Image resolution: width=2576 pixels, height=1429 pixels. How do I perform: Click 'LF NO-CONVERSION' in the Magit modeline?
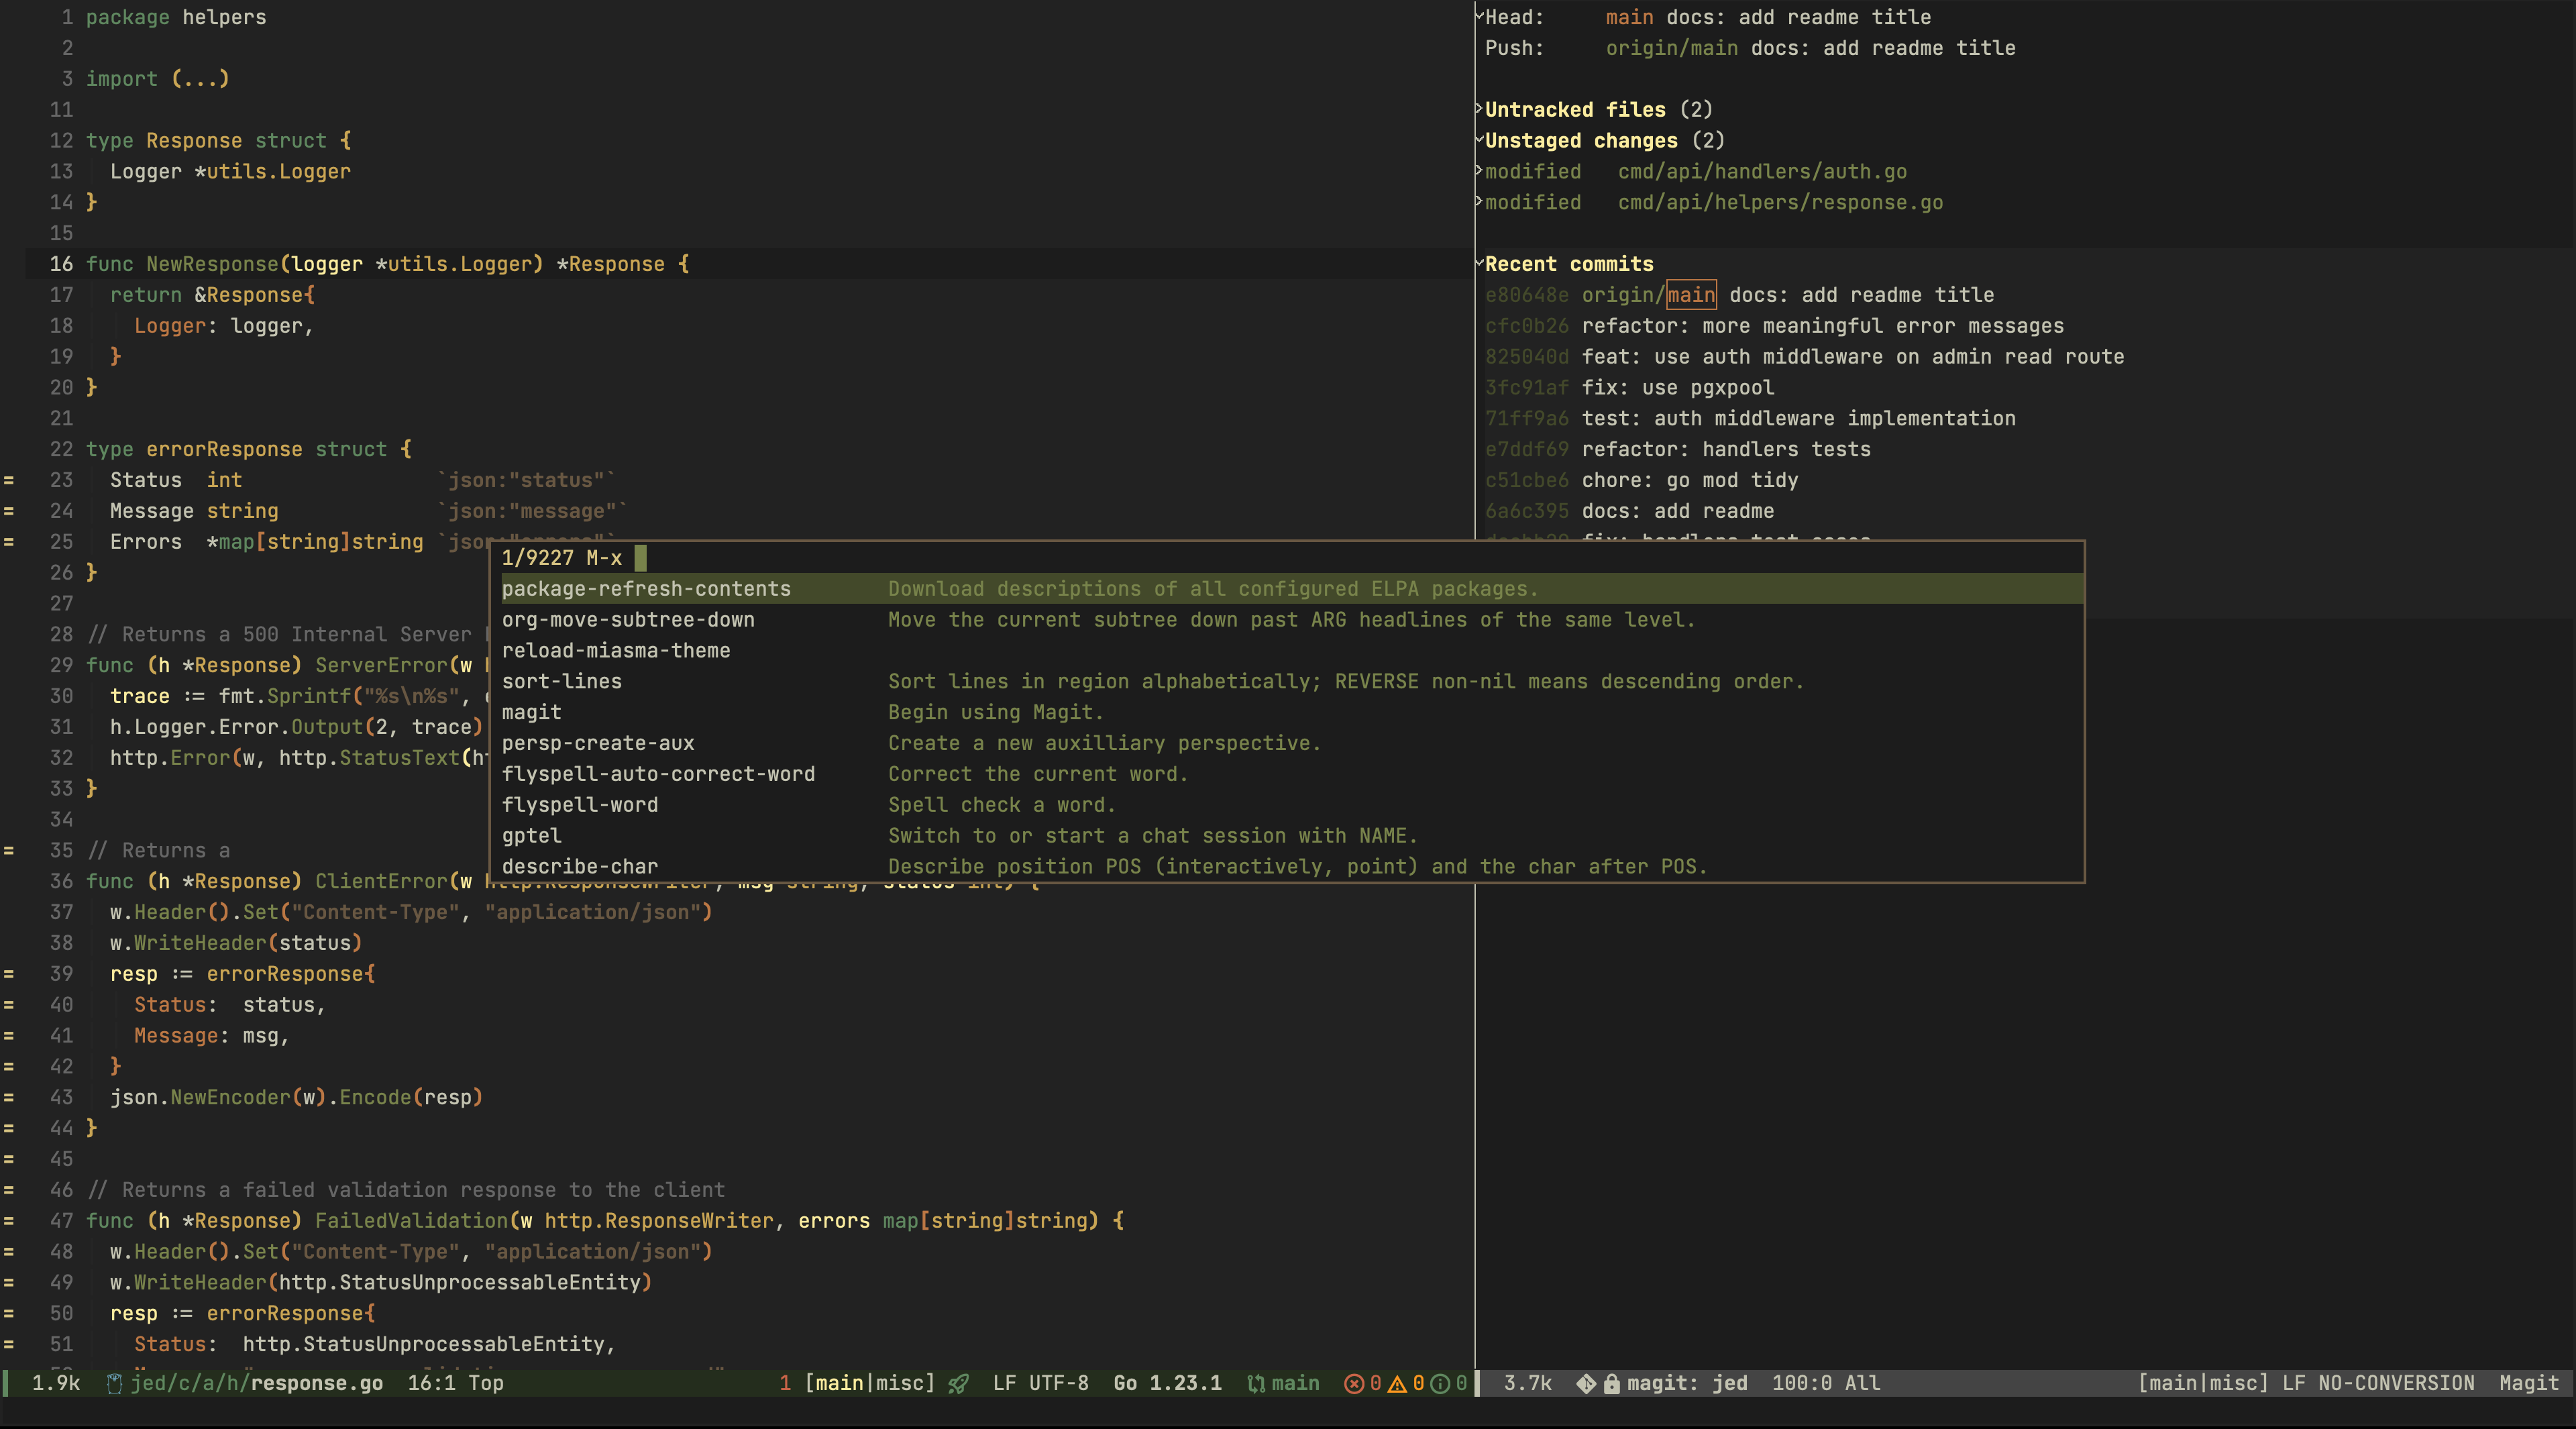2378,1383
